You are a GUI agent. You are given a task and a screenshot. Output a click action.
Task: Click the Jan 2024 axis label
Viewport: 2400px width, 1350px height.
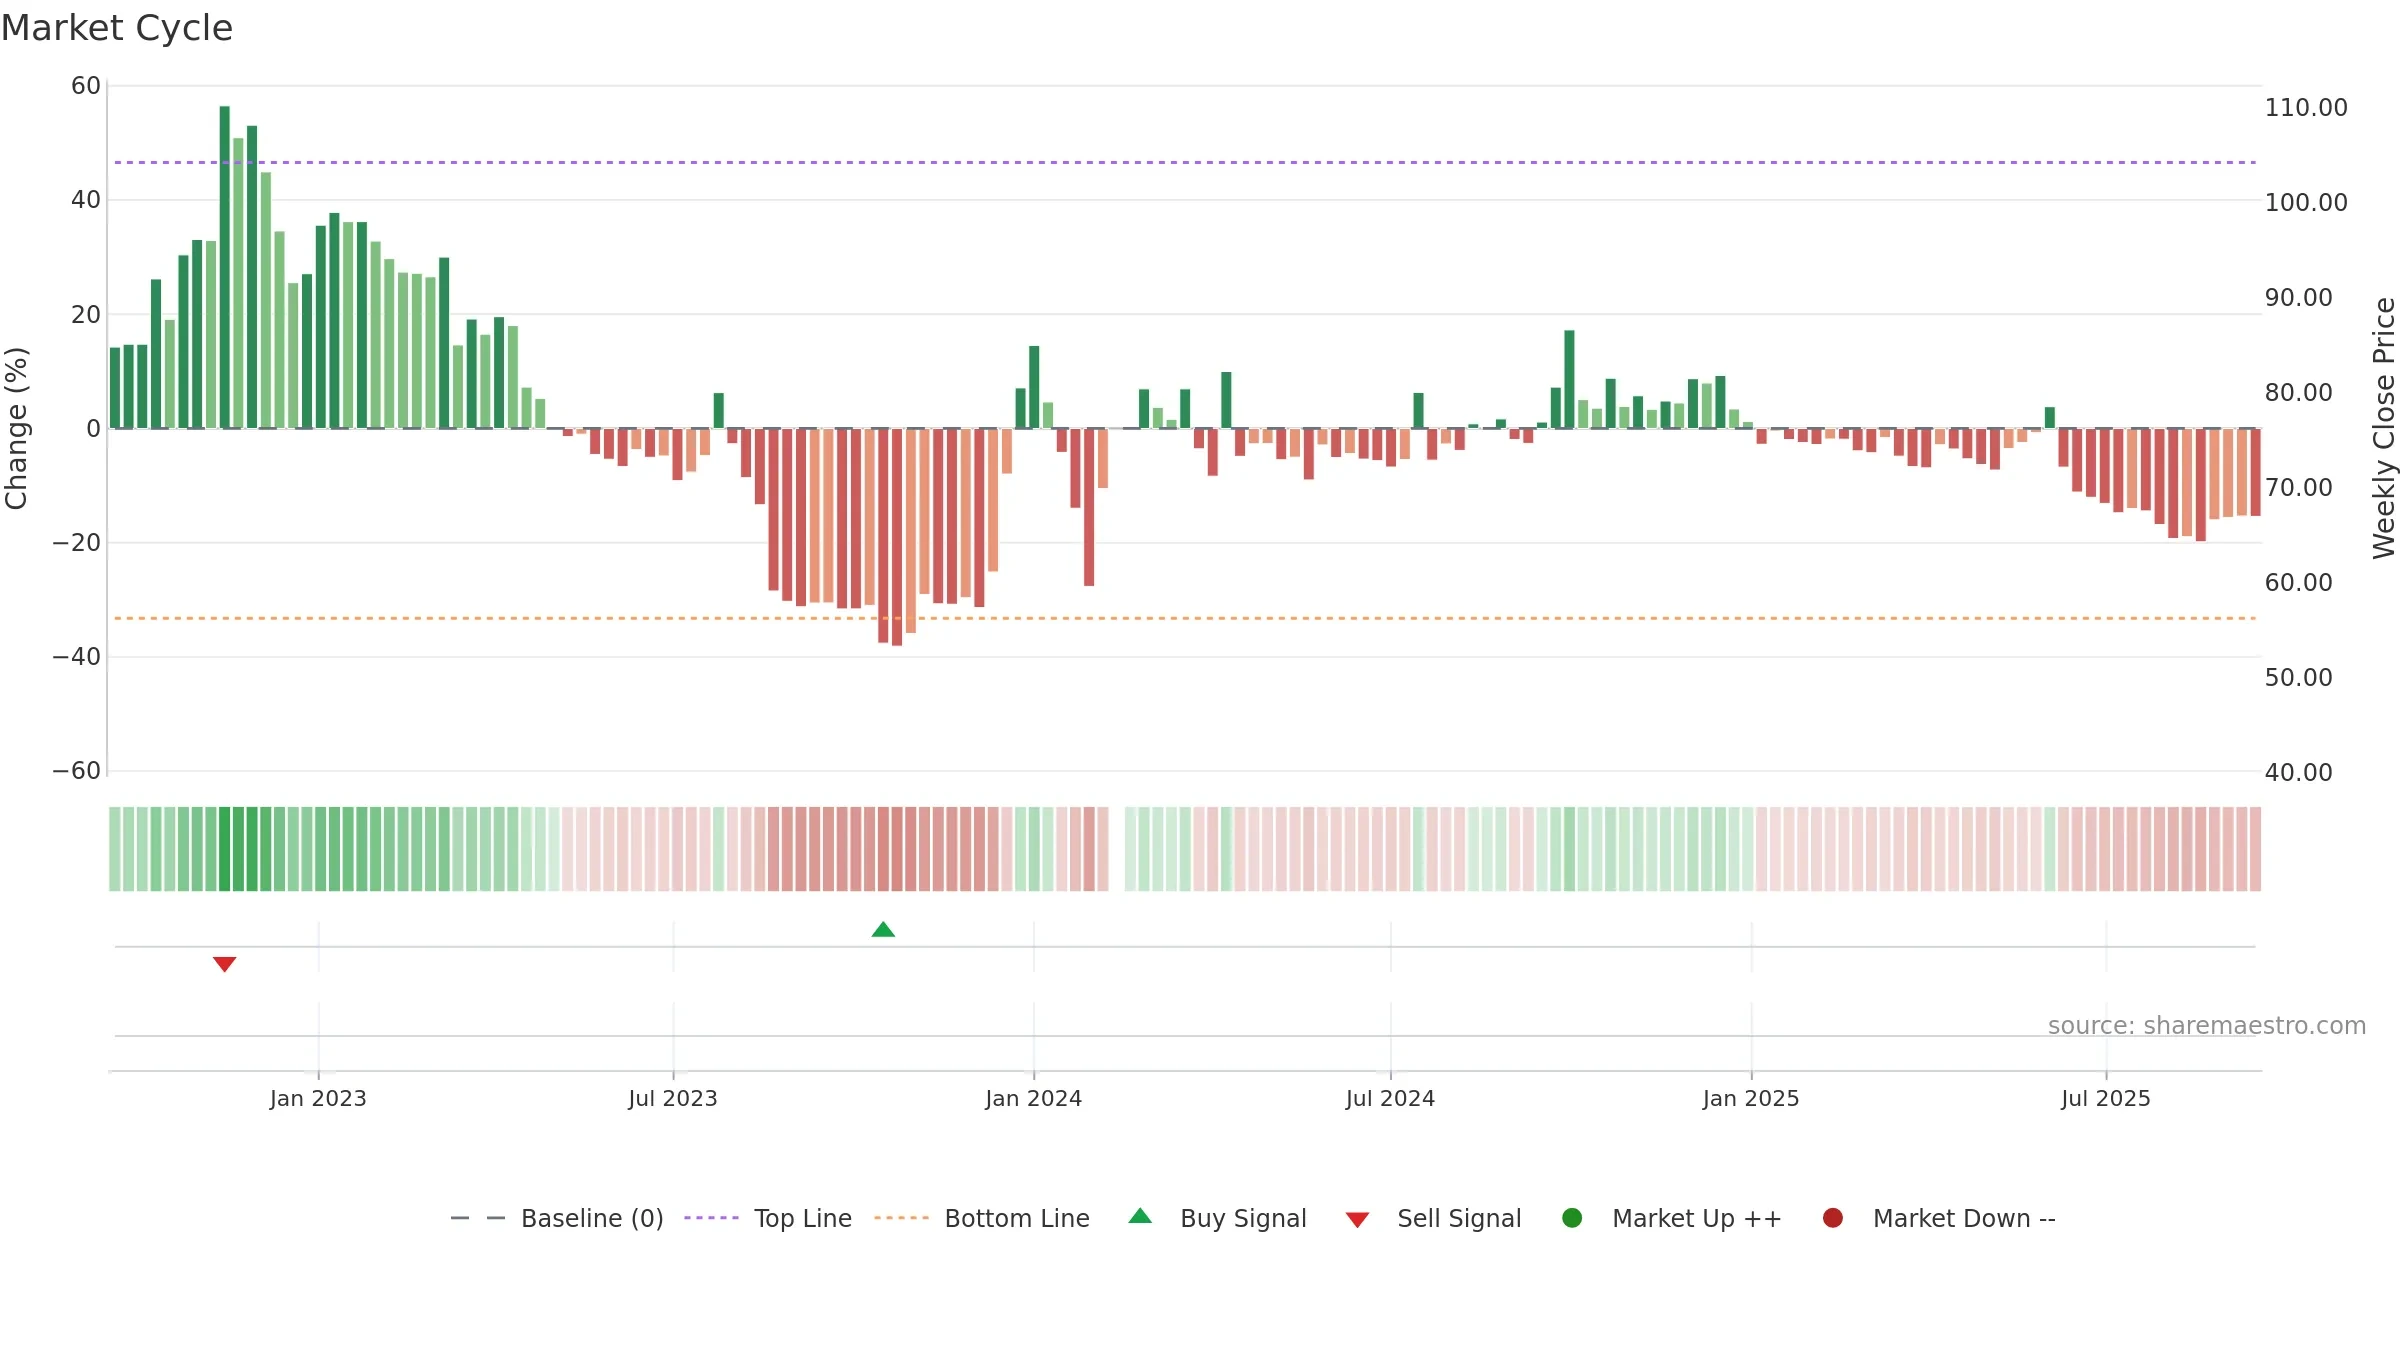1034,1099
